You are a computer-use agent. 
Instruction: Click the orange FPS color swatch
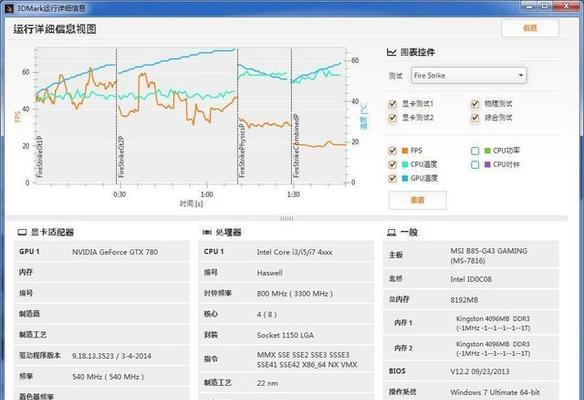pyautogui.click(x=405, y=150)
